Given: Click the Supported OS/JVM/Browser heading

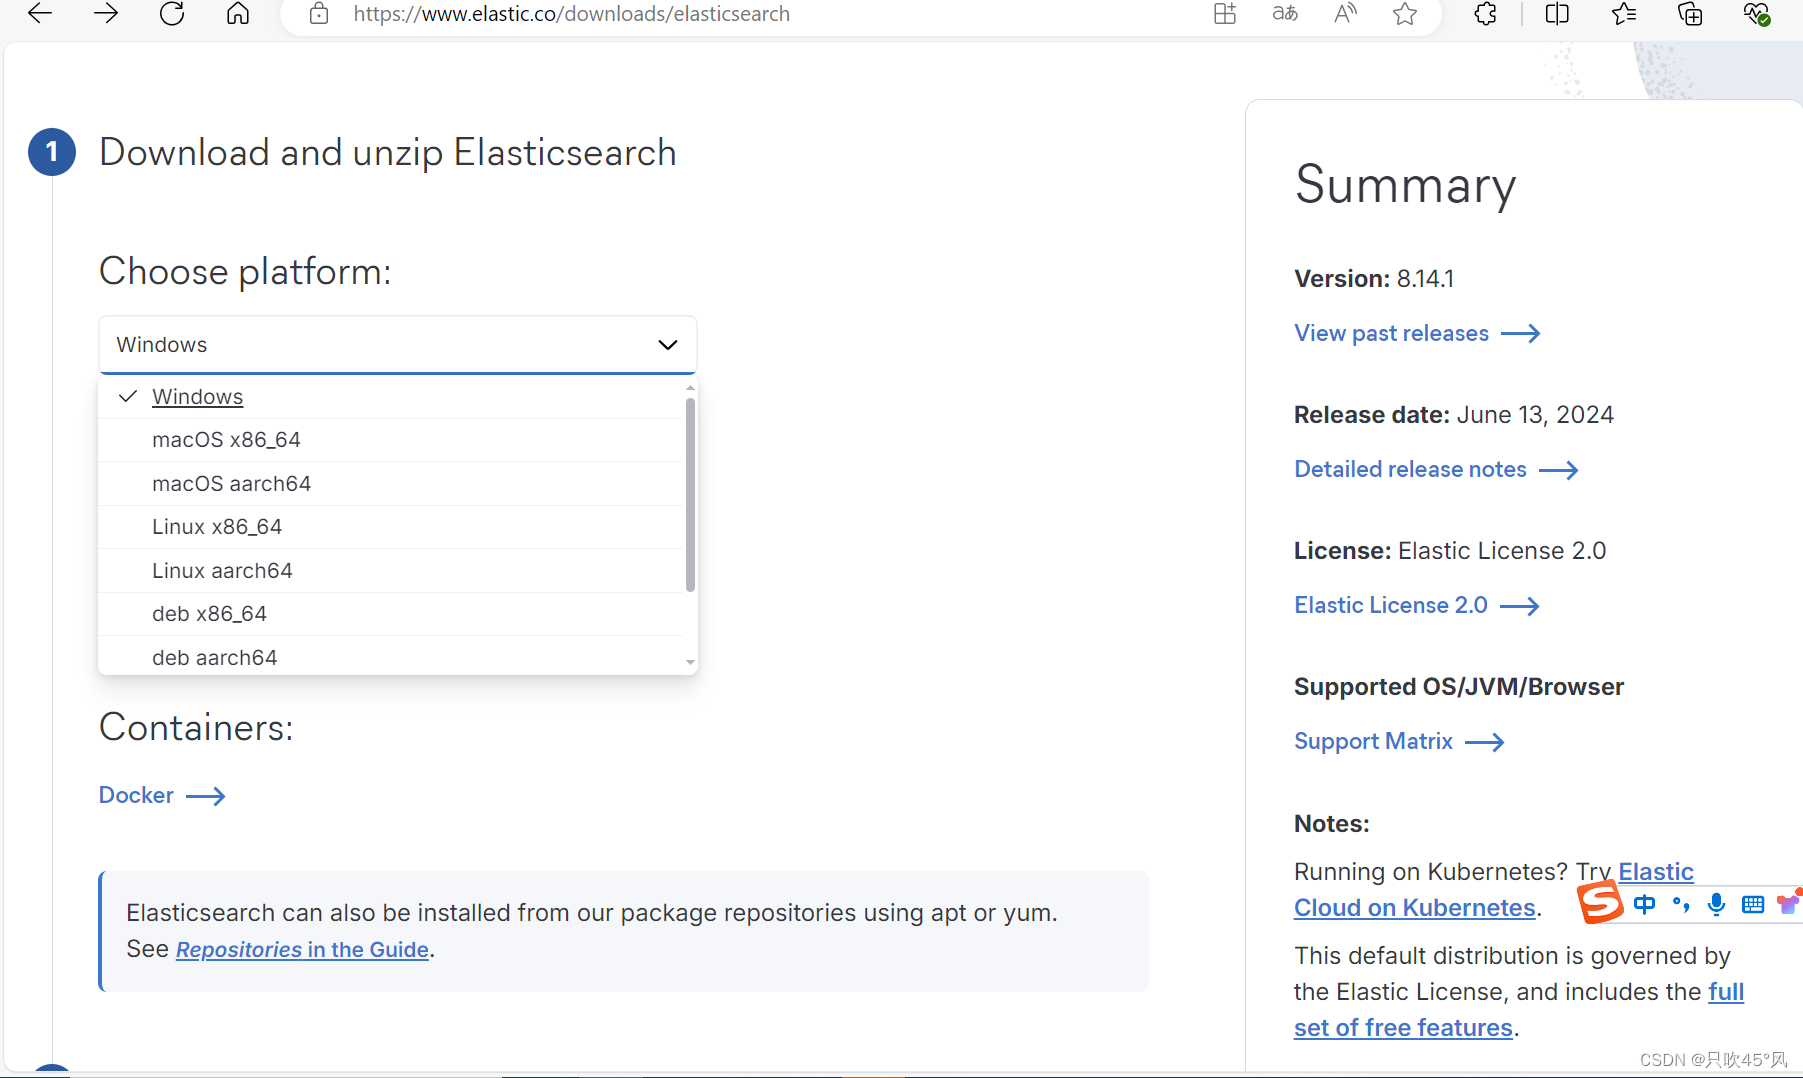Looking at the screenshot, I should tap(1459, 687).
